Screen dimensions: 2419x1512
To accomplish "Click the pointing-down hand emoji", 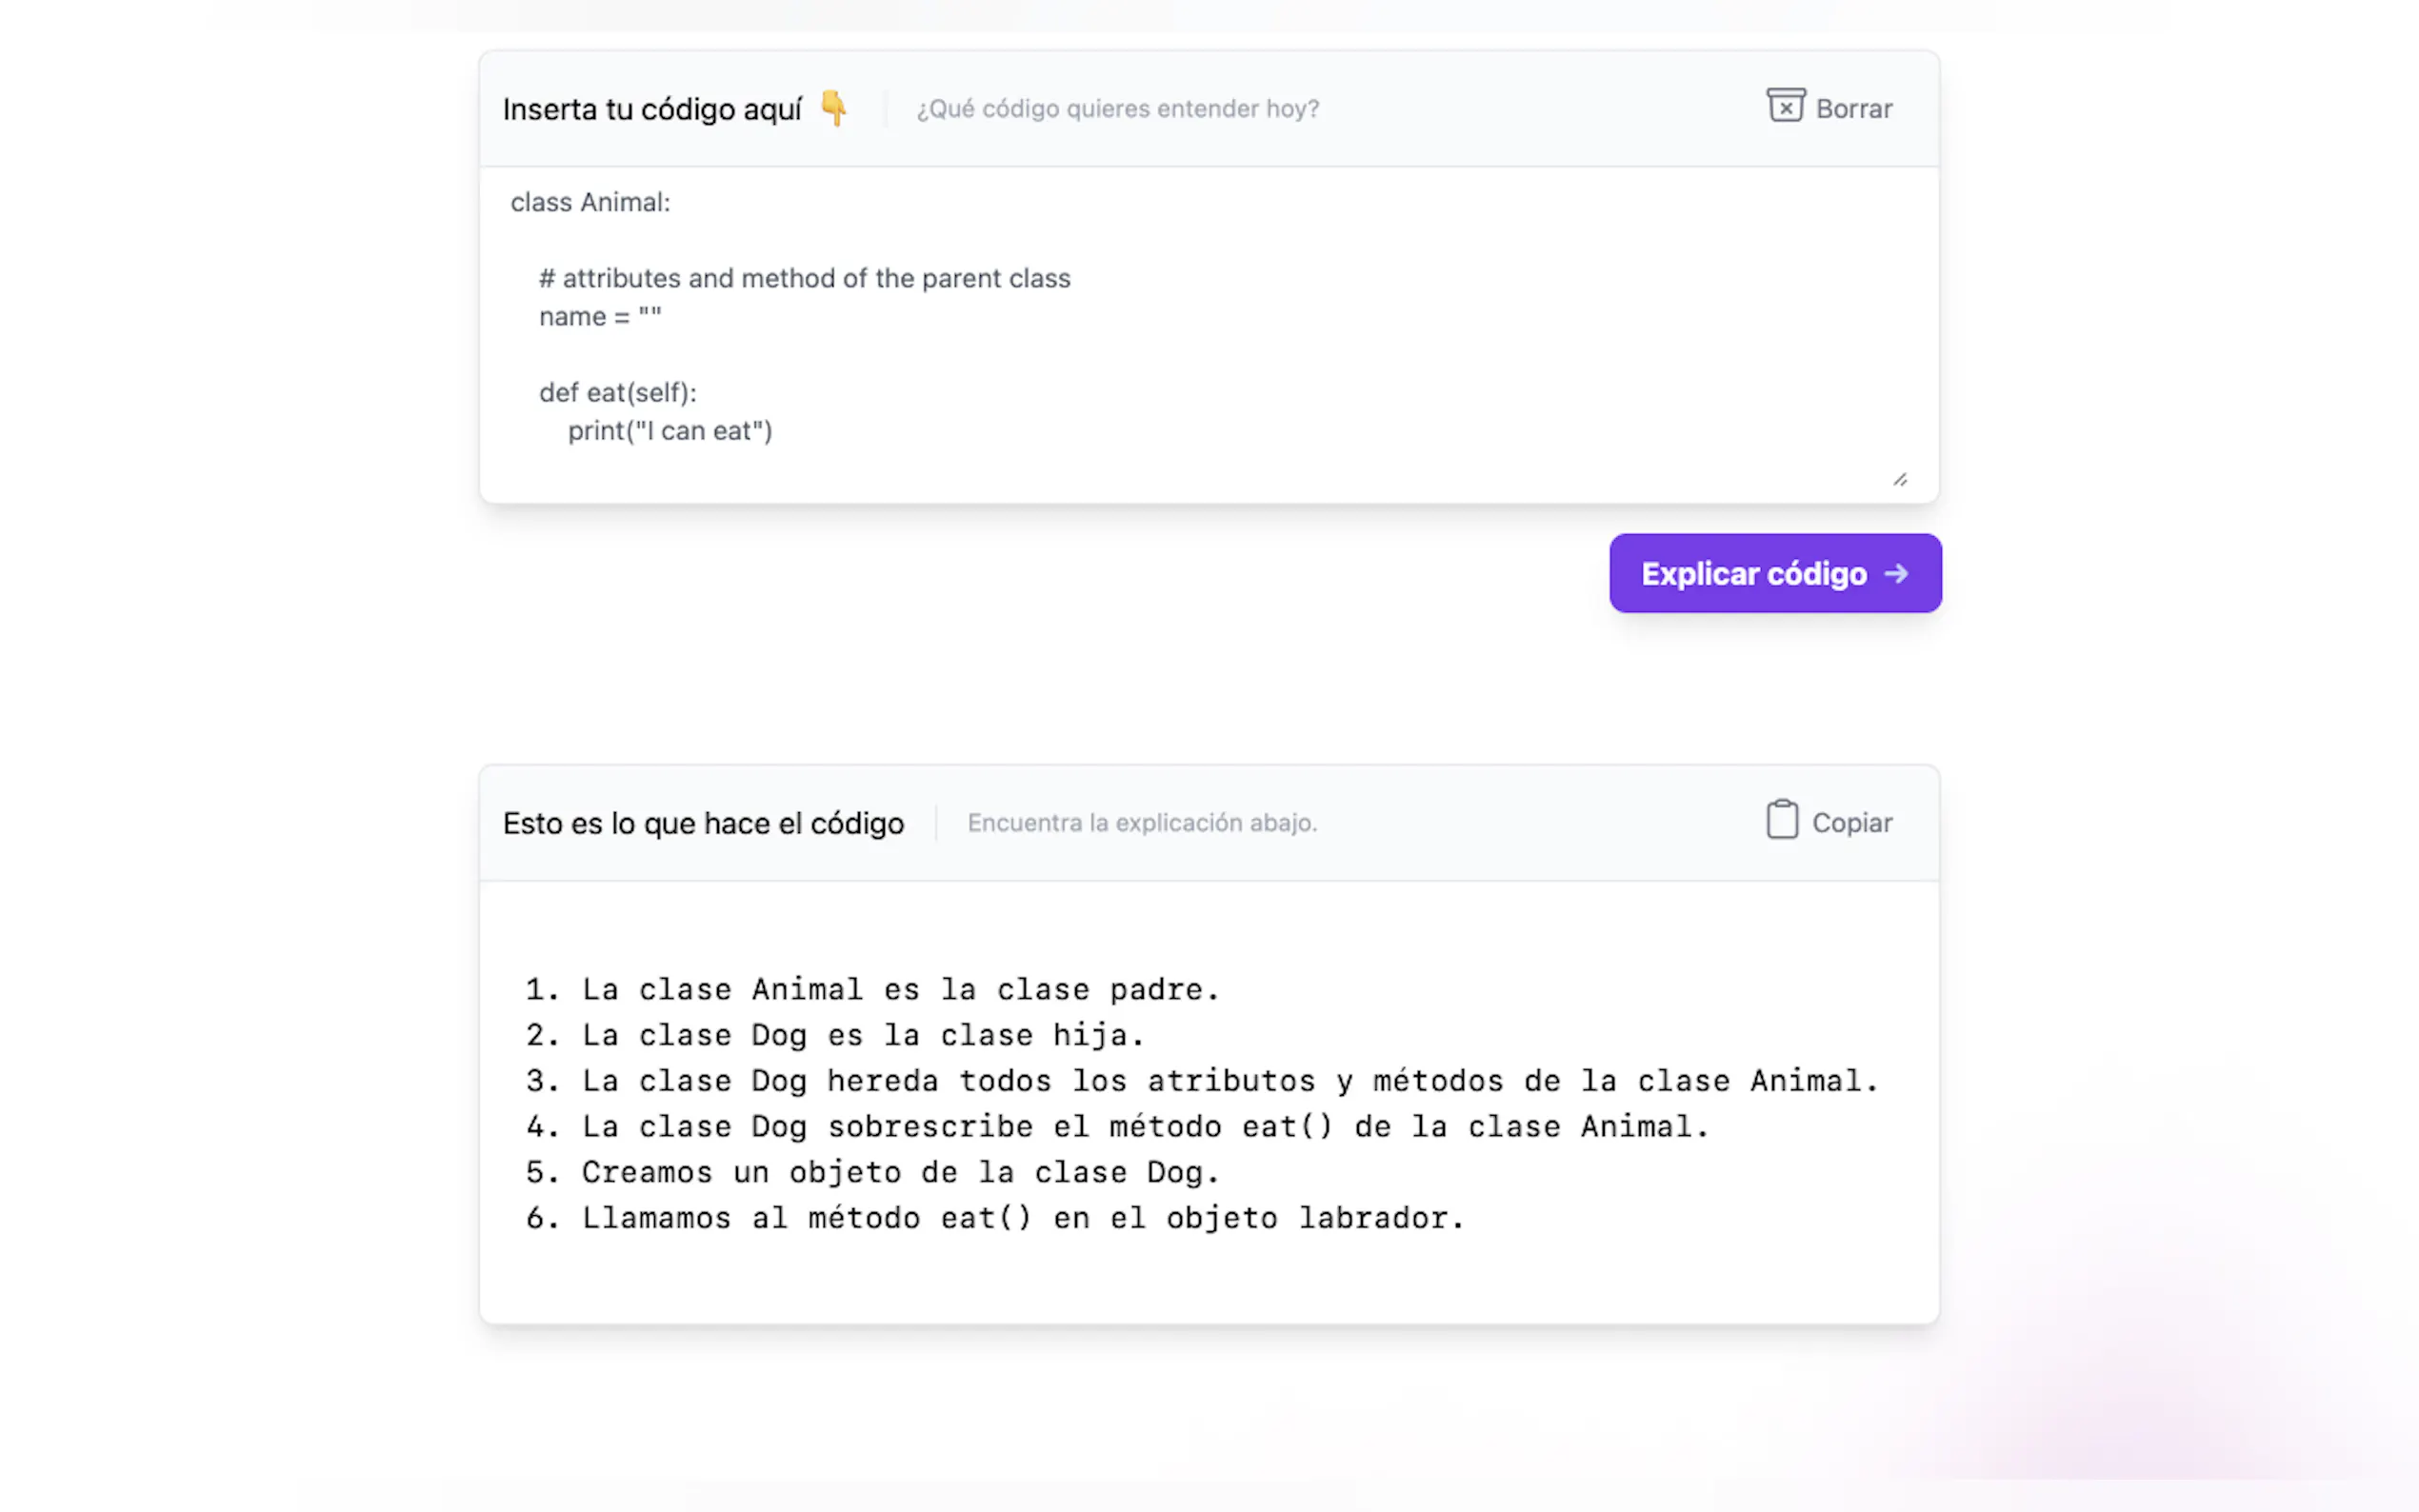I will pos(833,108).
